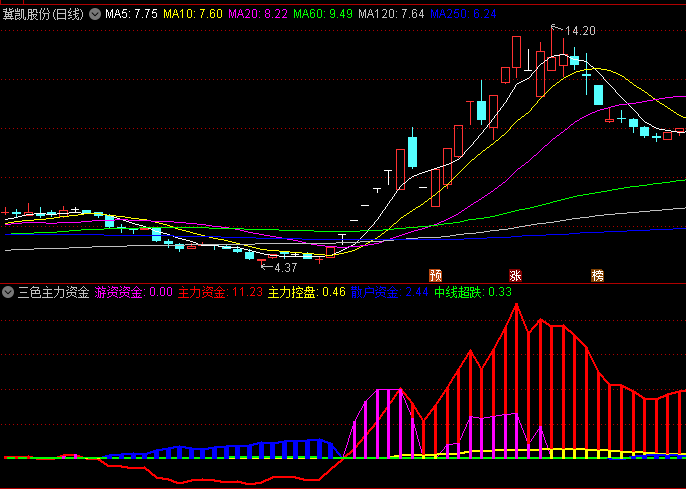Select the MA20: 8.22 label
The width and height of the screenshot is (686, 489).
(x=258, y=14)
